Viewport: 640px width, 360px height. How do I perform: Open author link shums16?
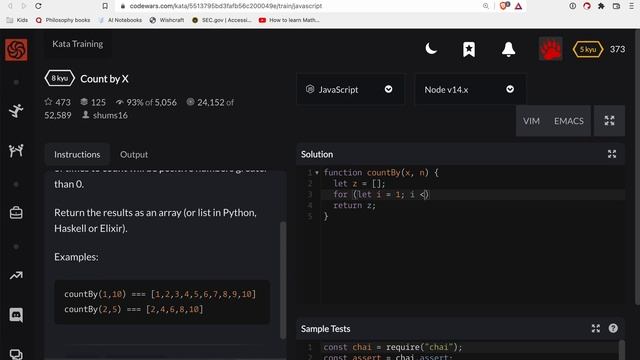point(110,115)
